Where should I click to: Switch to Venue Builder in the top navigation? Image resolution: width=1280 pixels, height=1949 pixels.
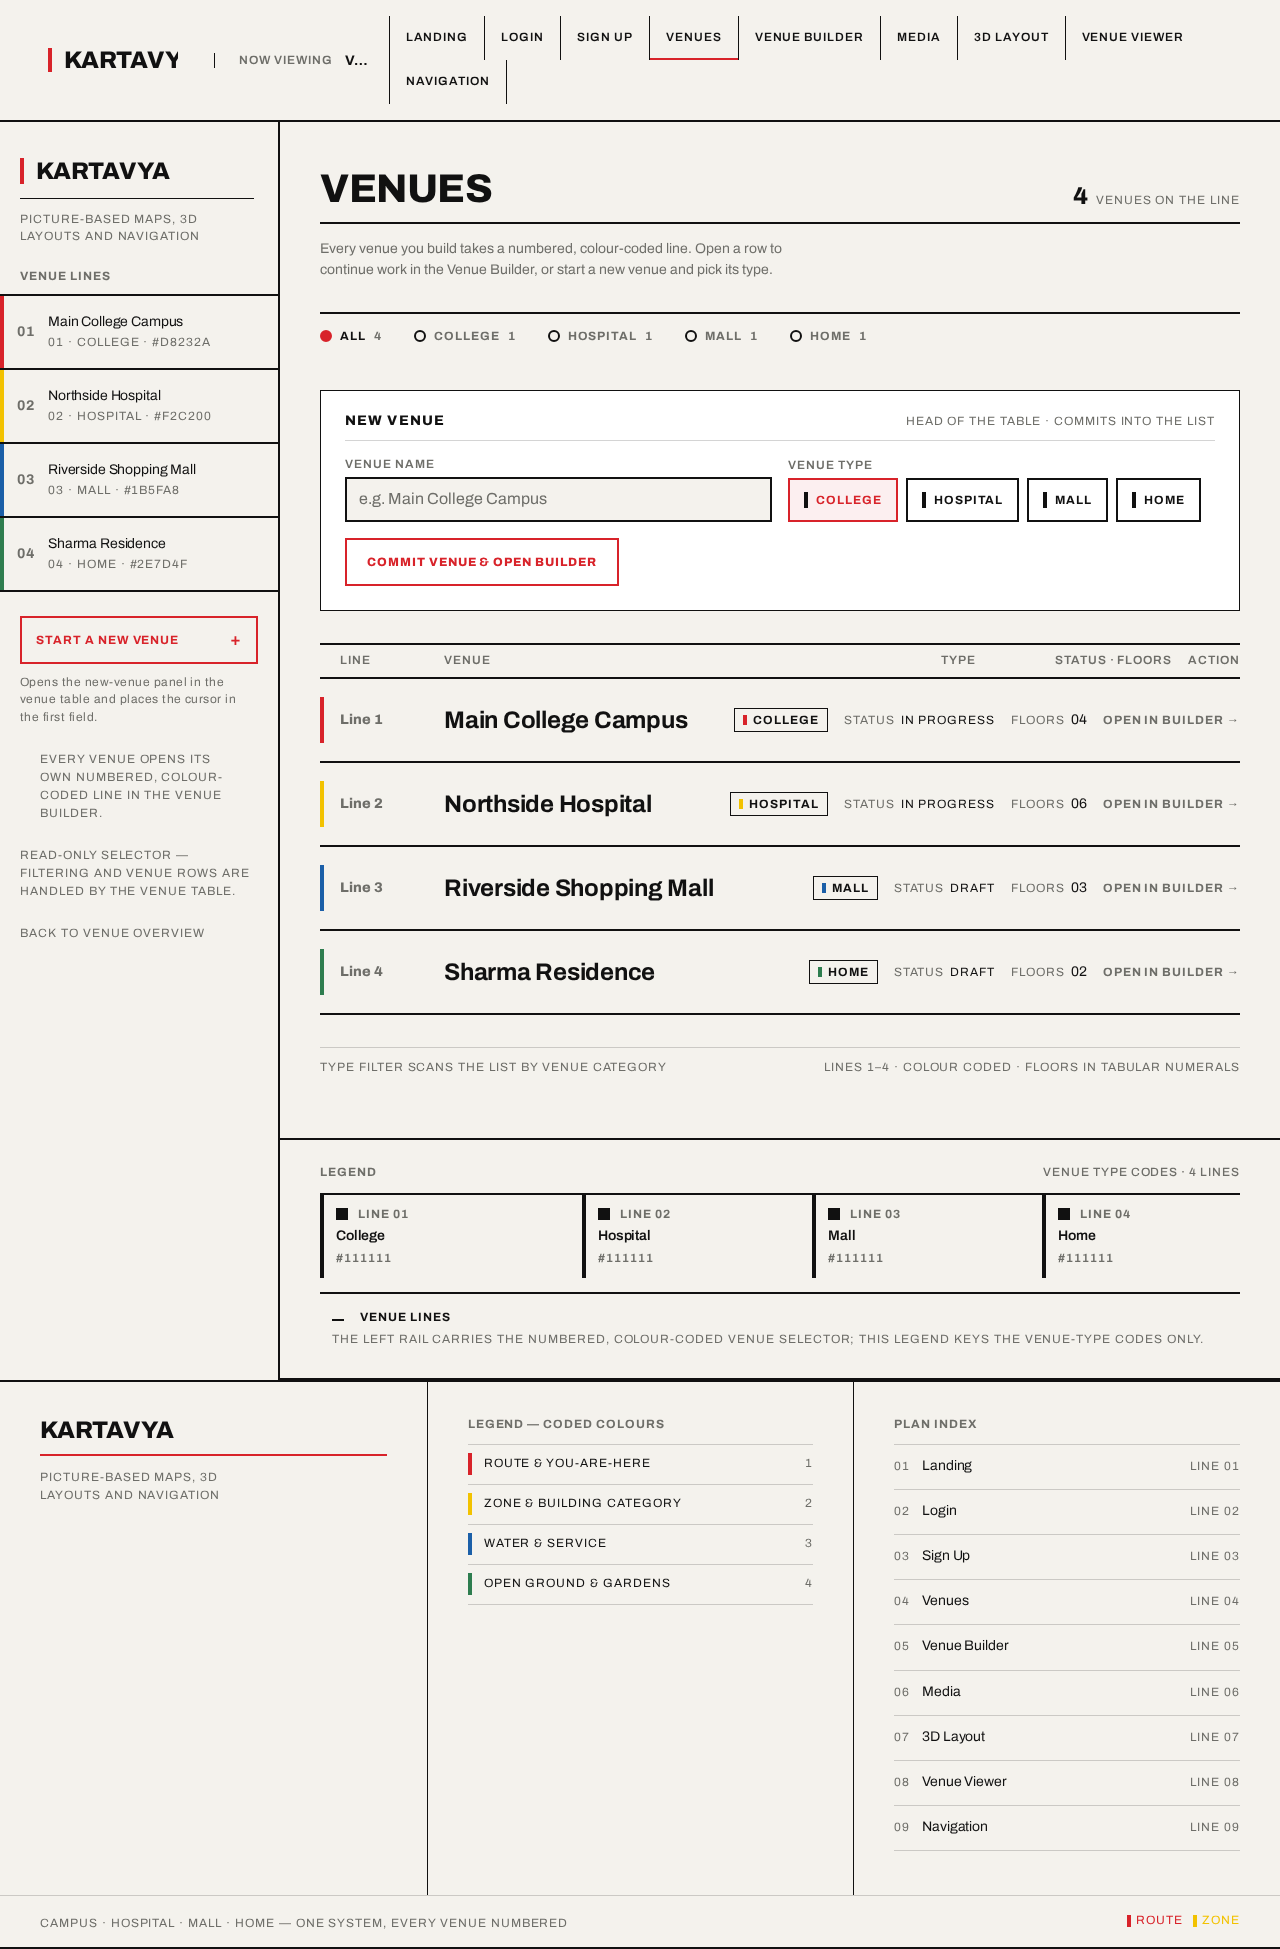[809, 37]
